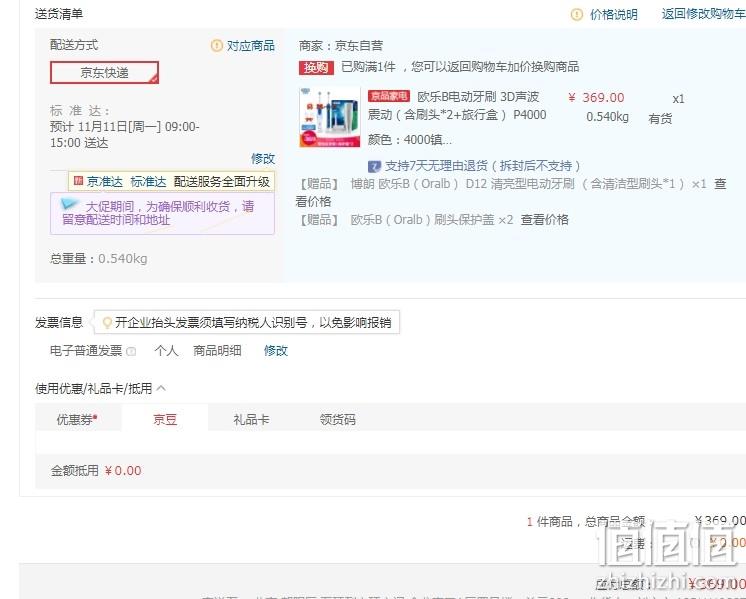Viewport: 746px width, 599px height.
Task: Switch to the 京豆 tab
Action: [x=165, y=419]
